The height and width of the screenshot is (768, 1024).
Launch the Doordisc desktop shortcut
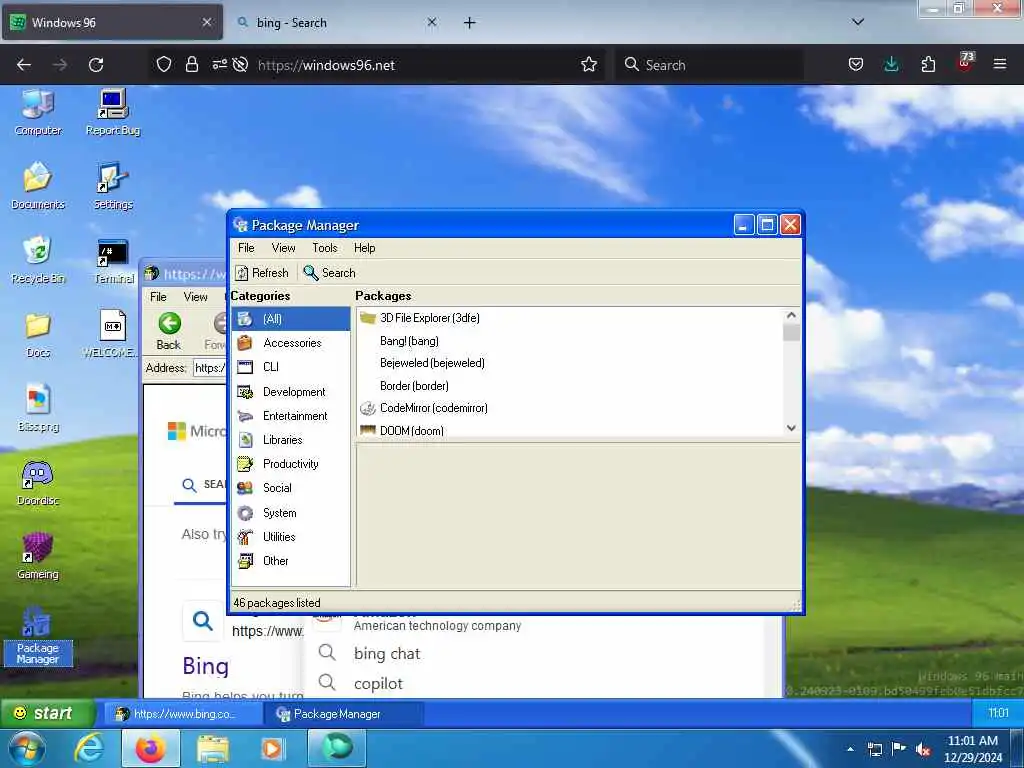(38, 483)
